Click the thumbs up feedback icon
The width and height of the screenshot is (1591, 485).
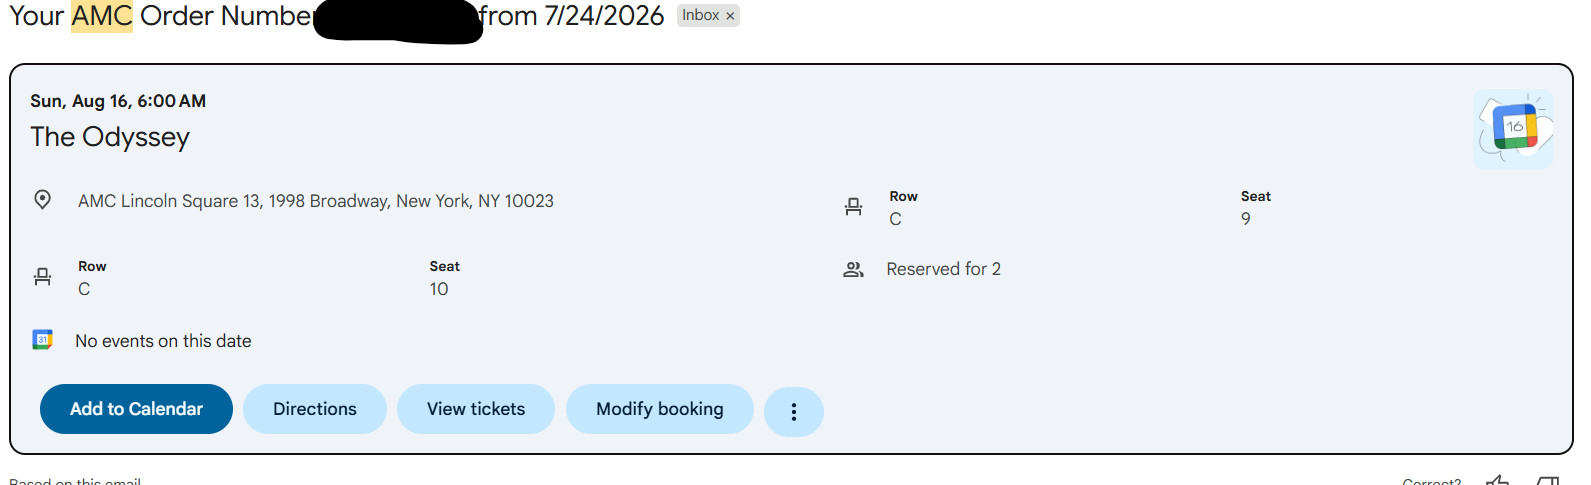(1497, 480)
